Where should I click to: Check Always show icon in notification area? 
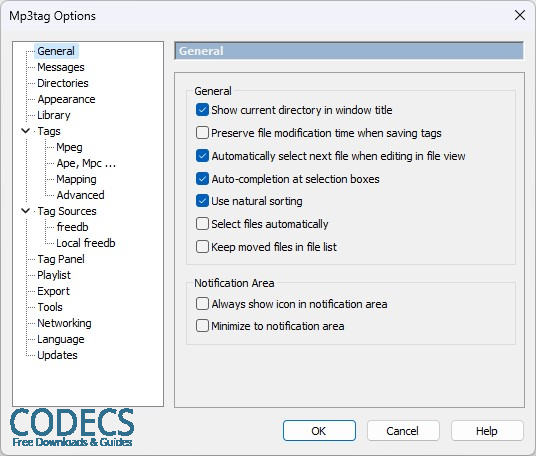click(202, 304)
